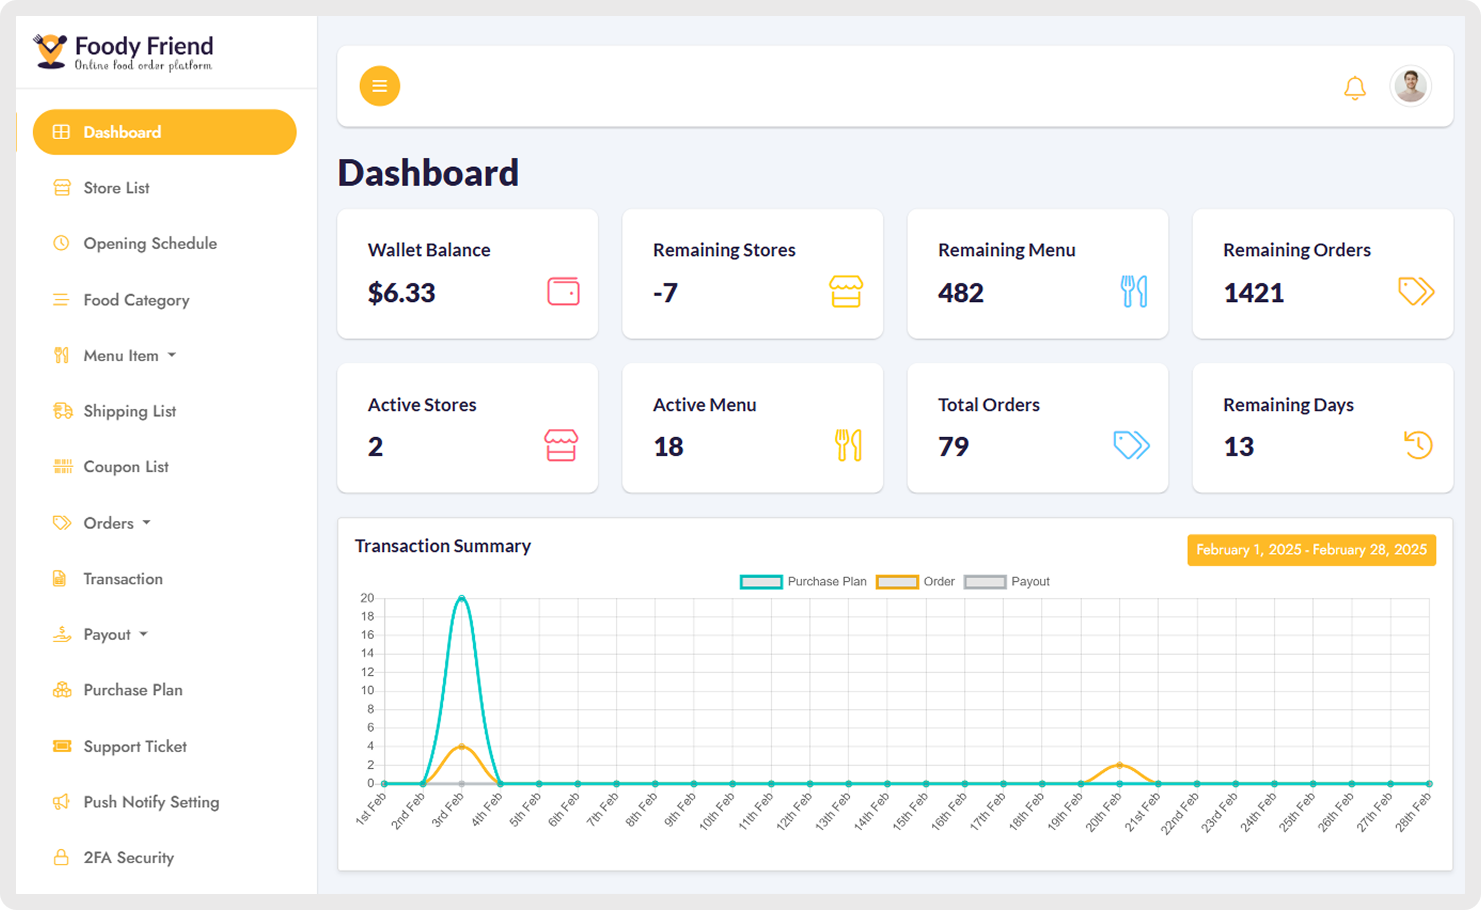Click the teal Purchase Plan legend swatch
The width and height of the screenshot is (1481, 910).
point(761,582)
